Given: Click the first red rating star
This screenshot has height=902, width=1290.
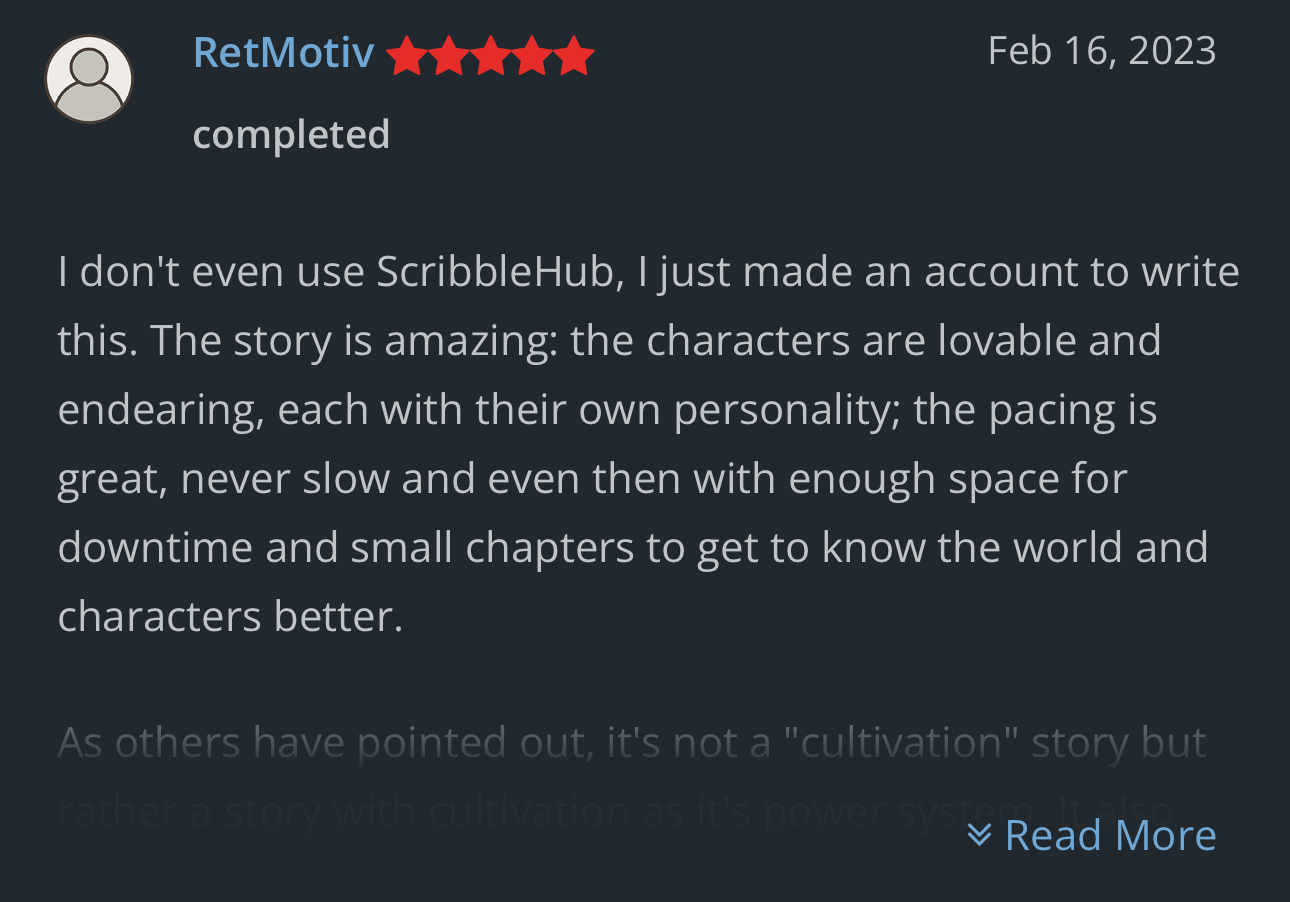Looking at the screenshot, I should [406, 56].
